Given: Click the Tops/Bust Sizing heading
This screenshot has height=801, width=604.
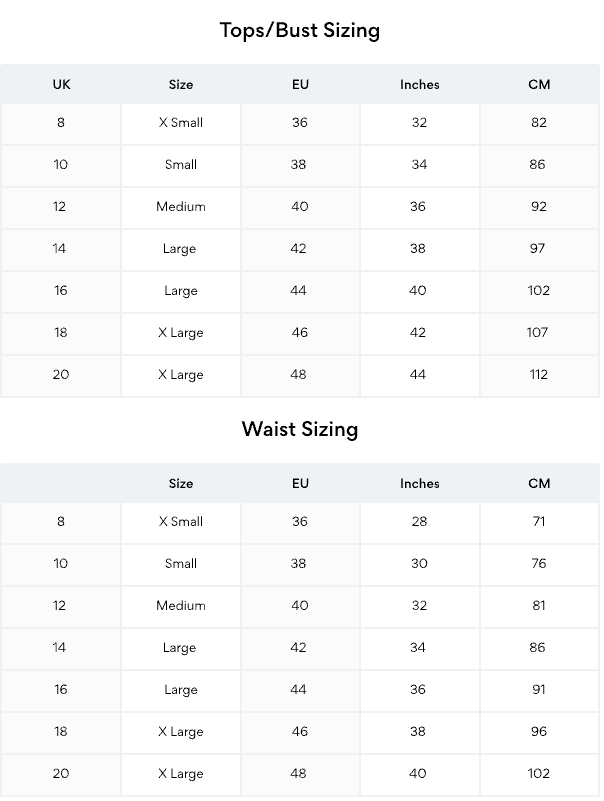Looking at the screenshot, I should click(x=300, y=30).
